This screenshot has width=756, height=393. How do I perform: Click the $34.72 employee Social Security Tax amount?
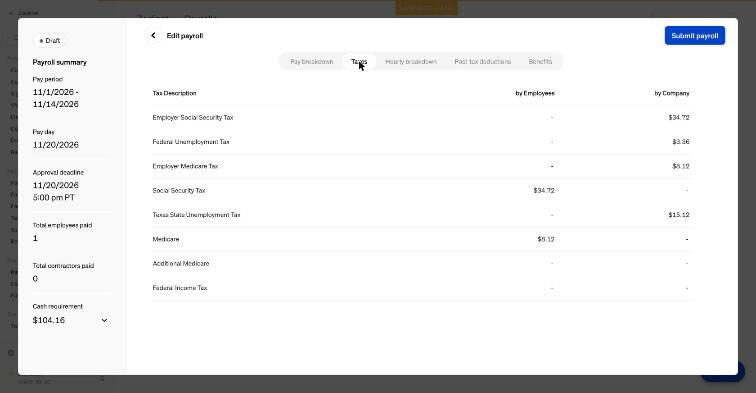(x=544, y=190)
